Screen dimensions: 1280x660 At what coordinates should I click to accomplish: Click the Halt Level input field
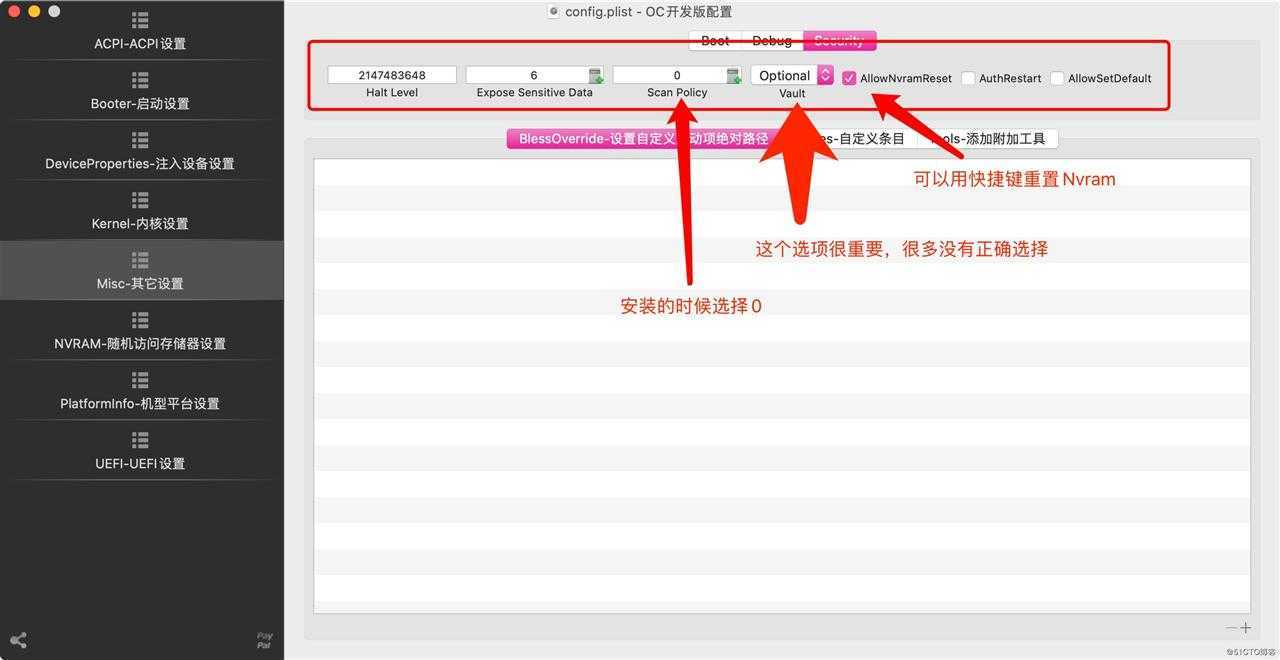tap(392, 75)
